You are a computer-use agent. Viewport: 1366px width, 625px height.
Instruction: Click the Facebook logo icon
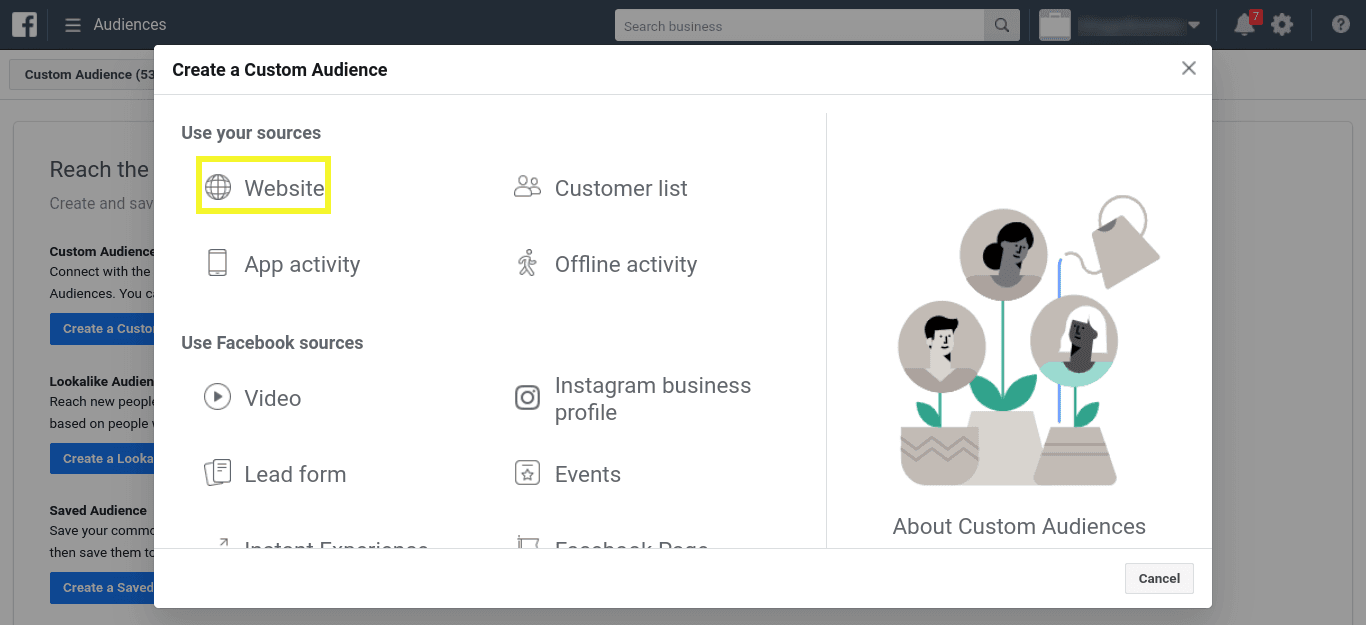tap(25, 25)
